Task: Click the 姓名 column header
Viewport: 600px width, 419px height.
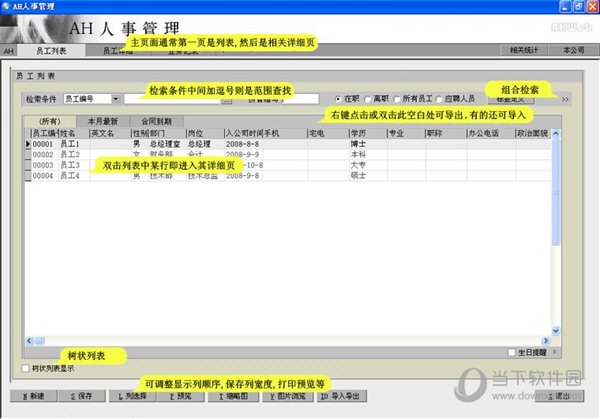Action: [x=74, y=134]
